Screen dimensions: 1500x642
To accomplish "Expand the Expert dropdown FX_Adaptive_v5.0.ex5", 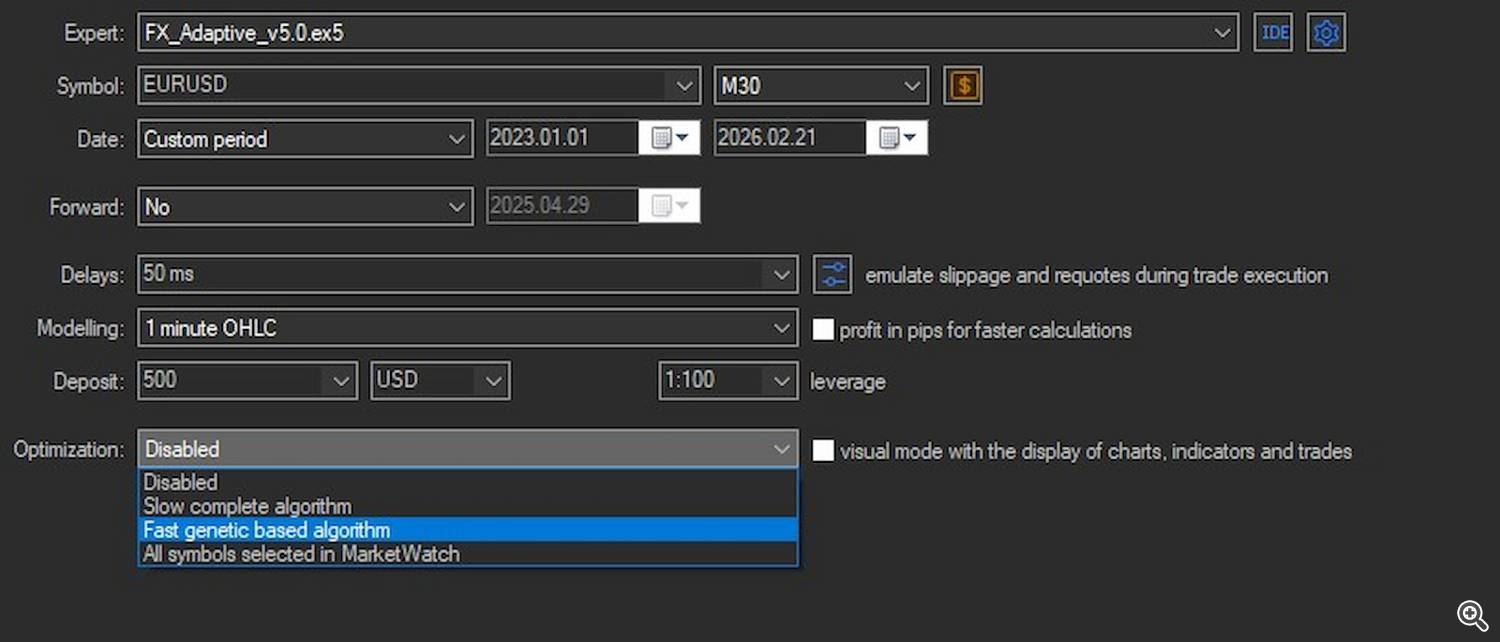I will [x=688, y=32].
